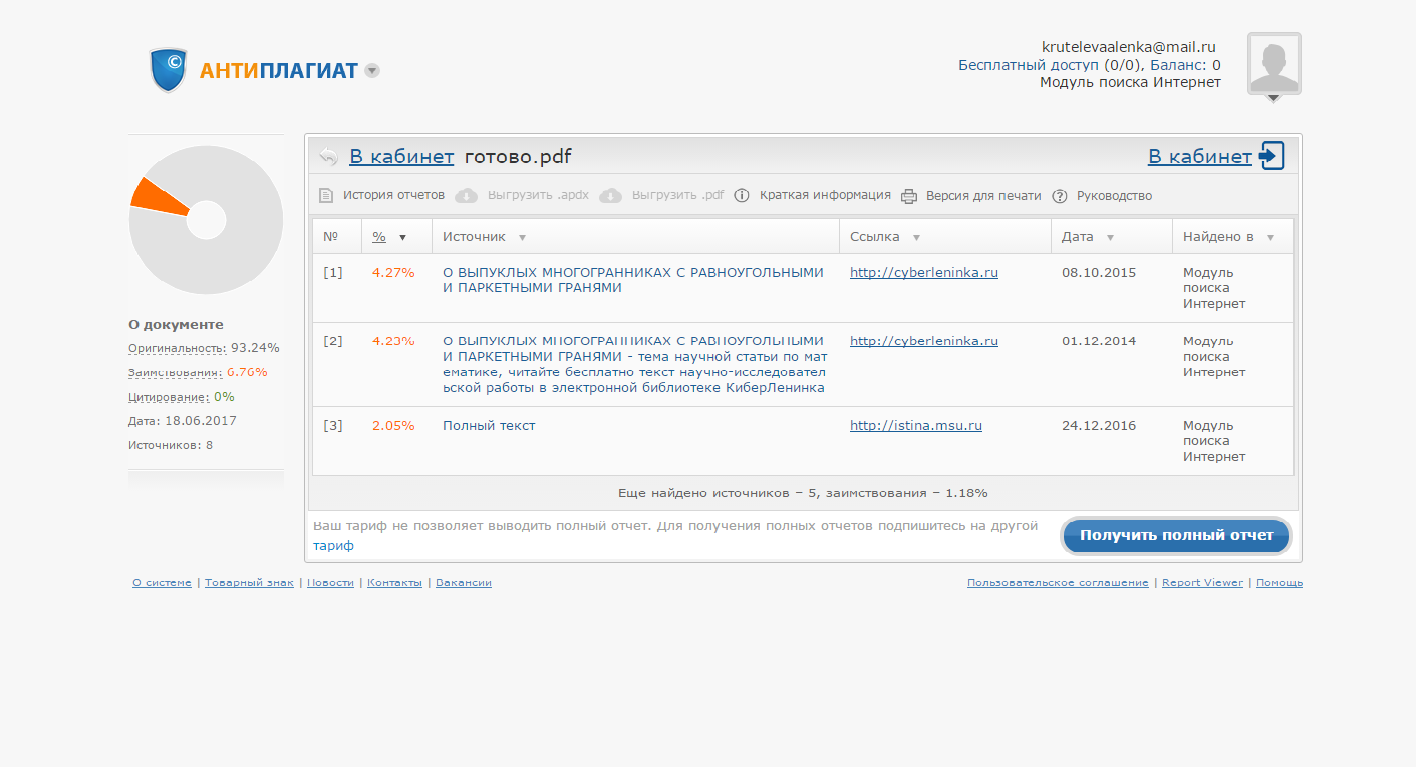This screenshot has width=1416, height=767.
Task: Click the printer icon for Версия для печати
Action: pyautogui.click(x=909, y=196)
